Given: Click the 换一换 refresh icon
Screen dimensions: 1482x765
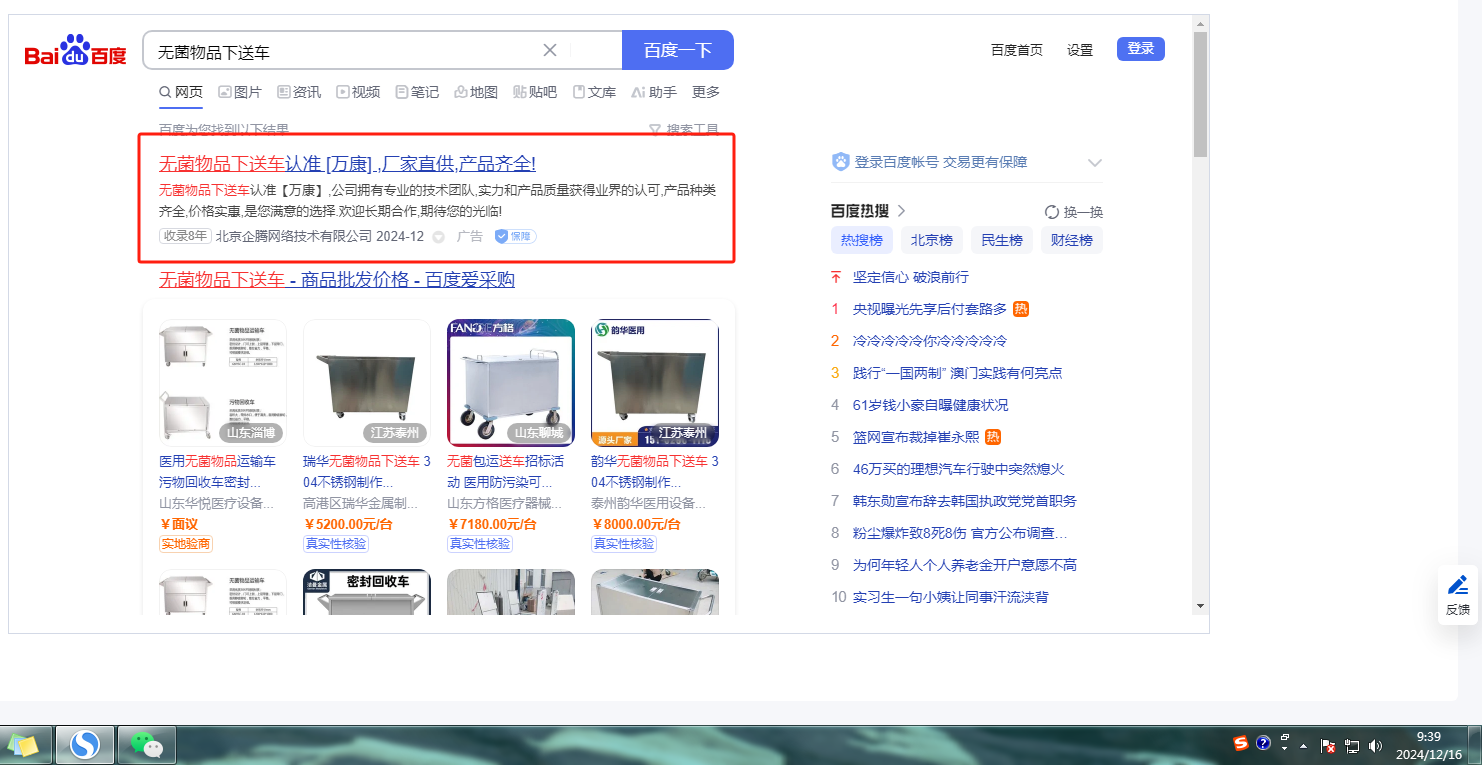Looking at the screenshot, I should click(x=1052, y=212).
